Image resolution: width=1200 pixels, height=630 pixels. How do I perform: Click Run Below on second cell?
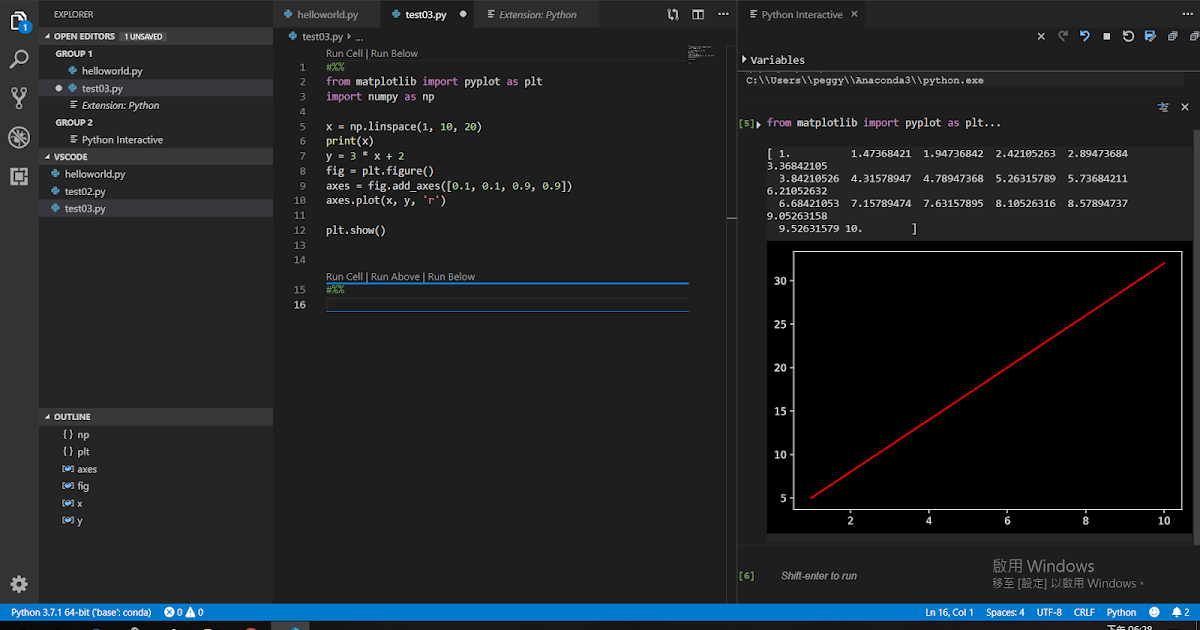452,276
